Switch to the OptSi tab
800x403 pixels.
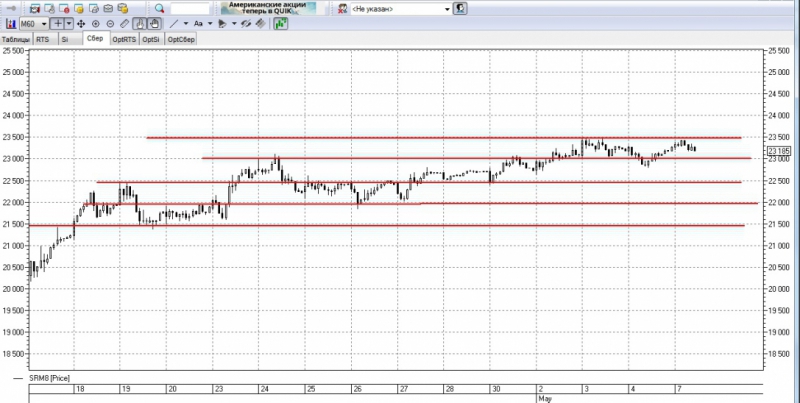(151, 40)
